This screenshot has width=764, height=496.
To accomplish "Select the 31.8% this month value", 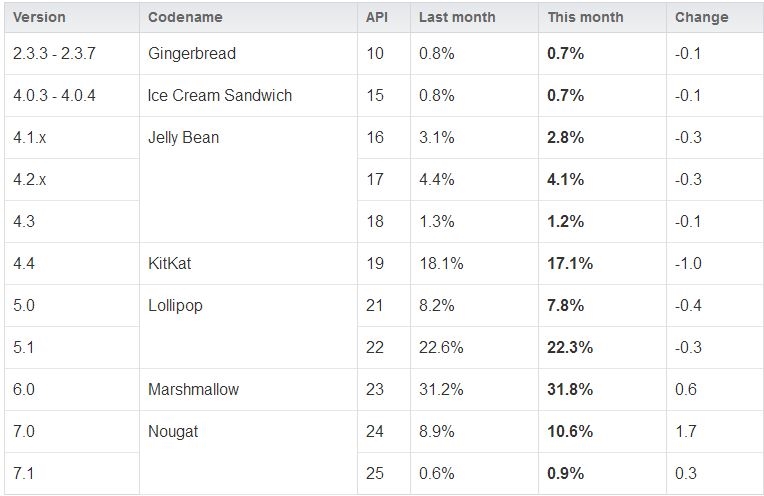I will point(570,389).
